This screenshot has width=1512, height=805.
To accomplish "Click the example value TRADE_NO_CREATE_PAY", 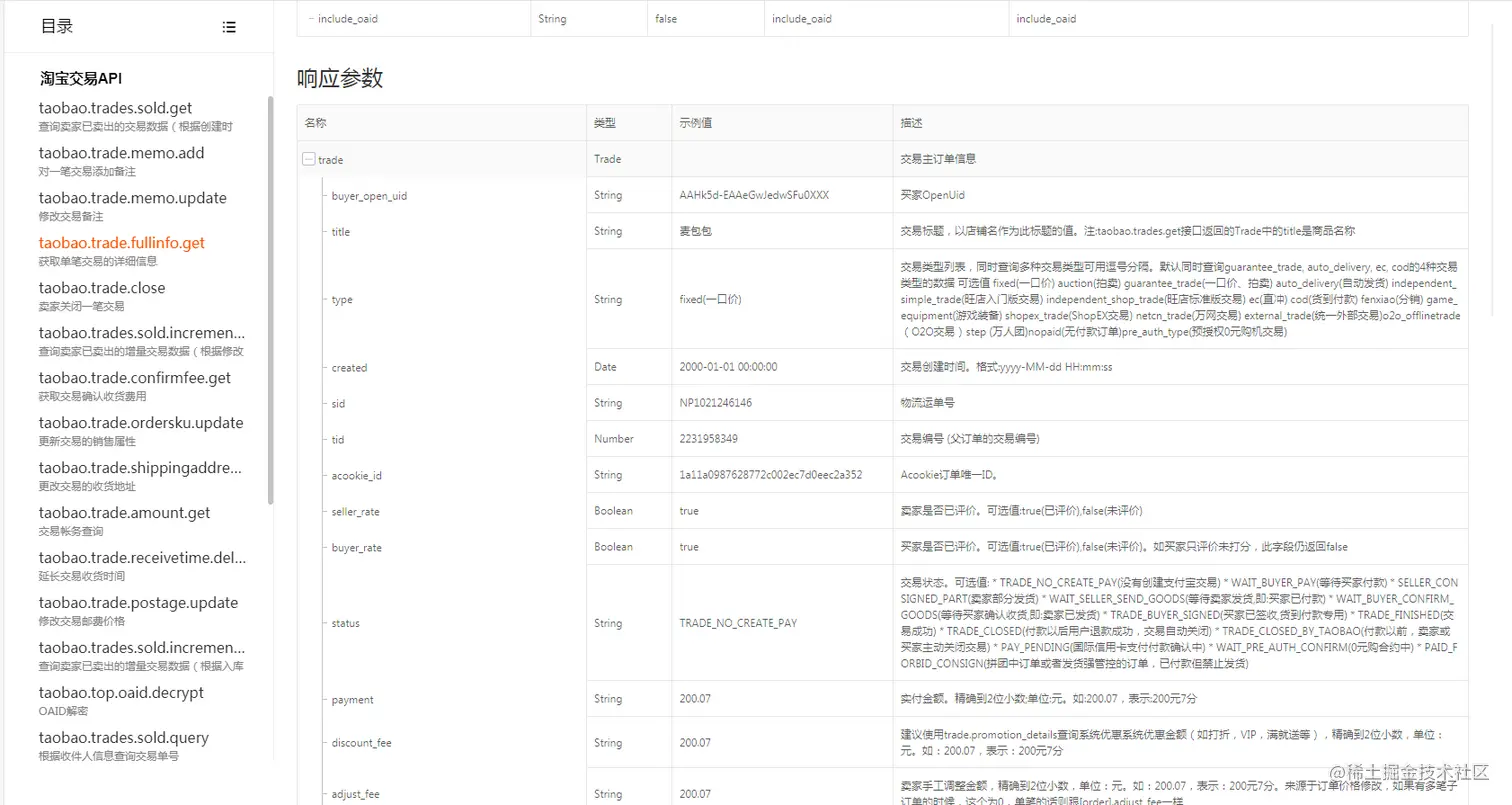I will coord(738,623).
